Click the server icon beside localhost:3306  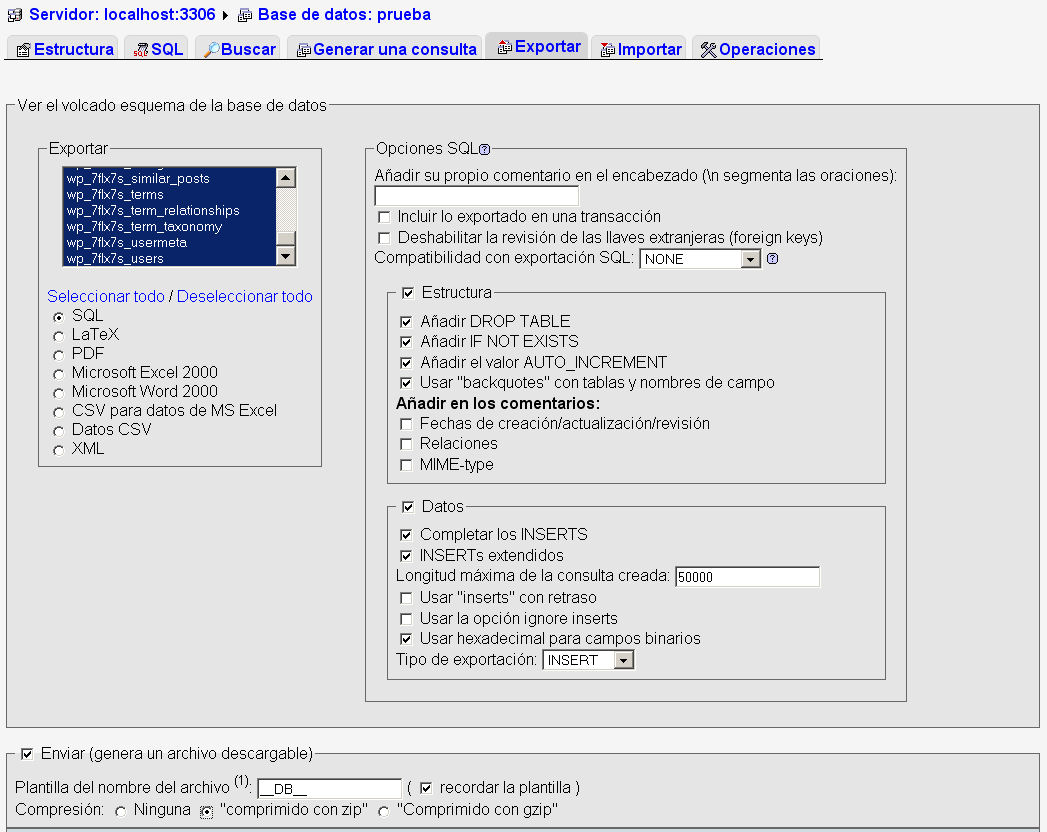[x=15, y=15]
